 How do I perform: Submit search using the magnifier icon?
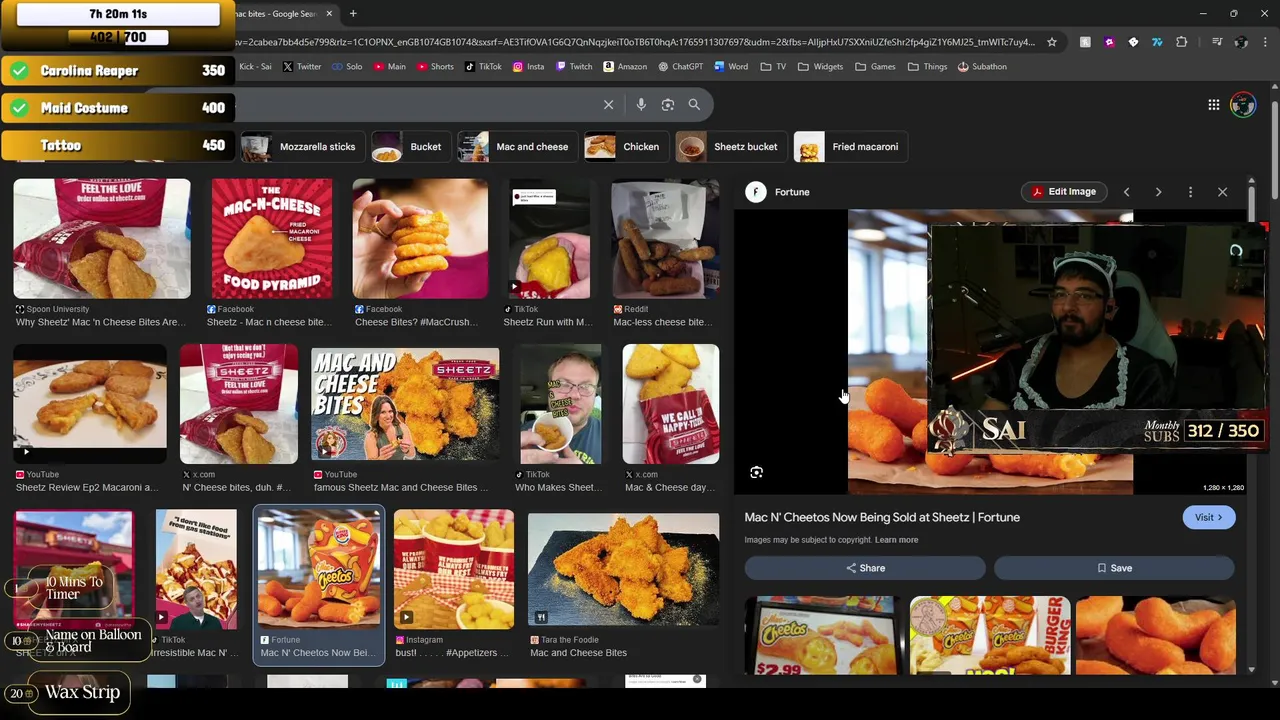pyautogui.click(x=694, y=104)
